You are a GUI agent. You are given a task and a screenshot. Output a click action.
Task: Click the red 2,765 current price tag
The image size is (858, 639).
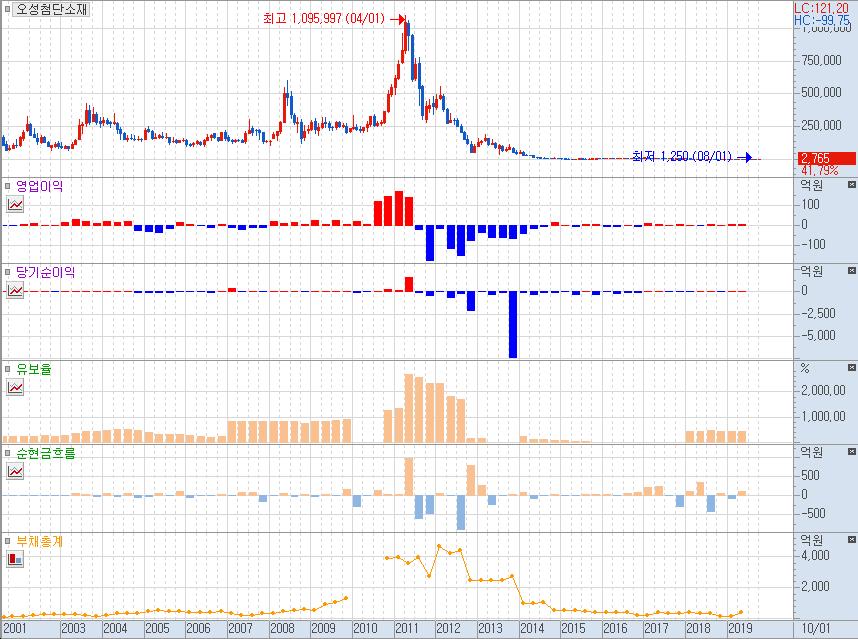coord(827,159)
